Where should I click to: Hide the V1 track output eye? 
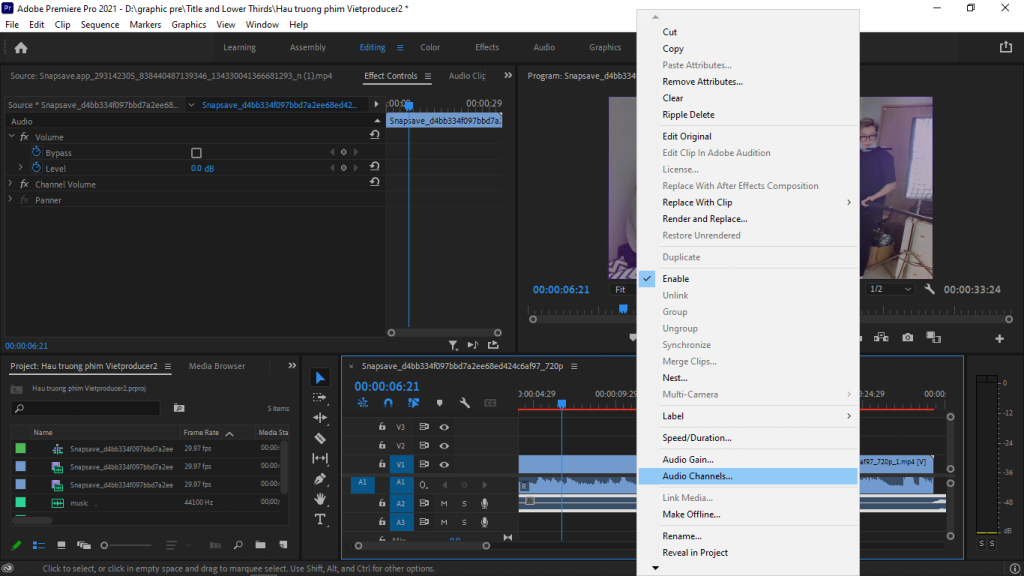coord(444,465)
